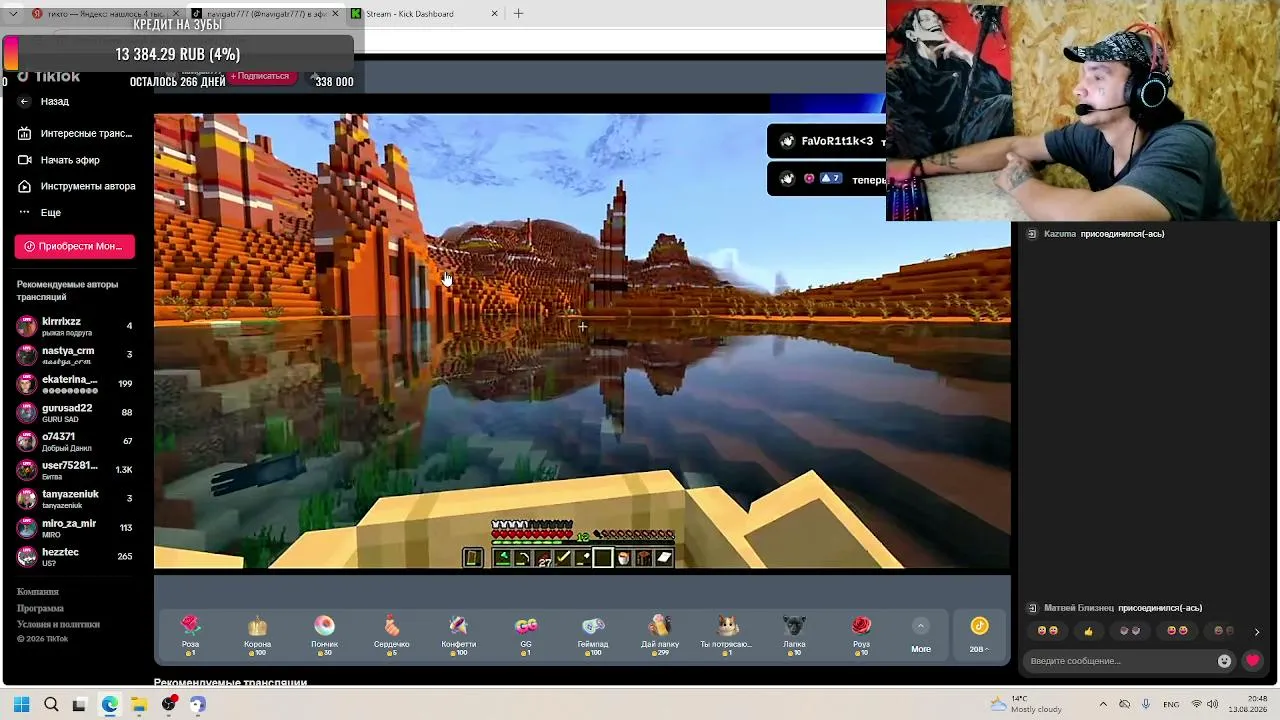Screen dimensions: 1280x720
Task: Close the Kick Dashboard tab
Action: pyautogui.click(x=494, y=14)
